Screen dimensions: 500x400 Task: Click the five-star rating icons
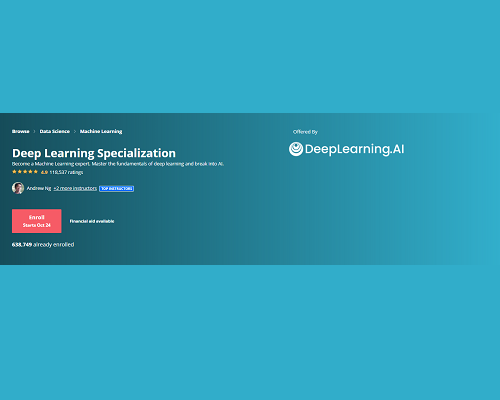coord(25,172)
